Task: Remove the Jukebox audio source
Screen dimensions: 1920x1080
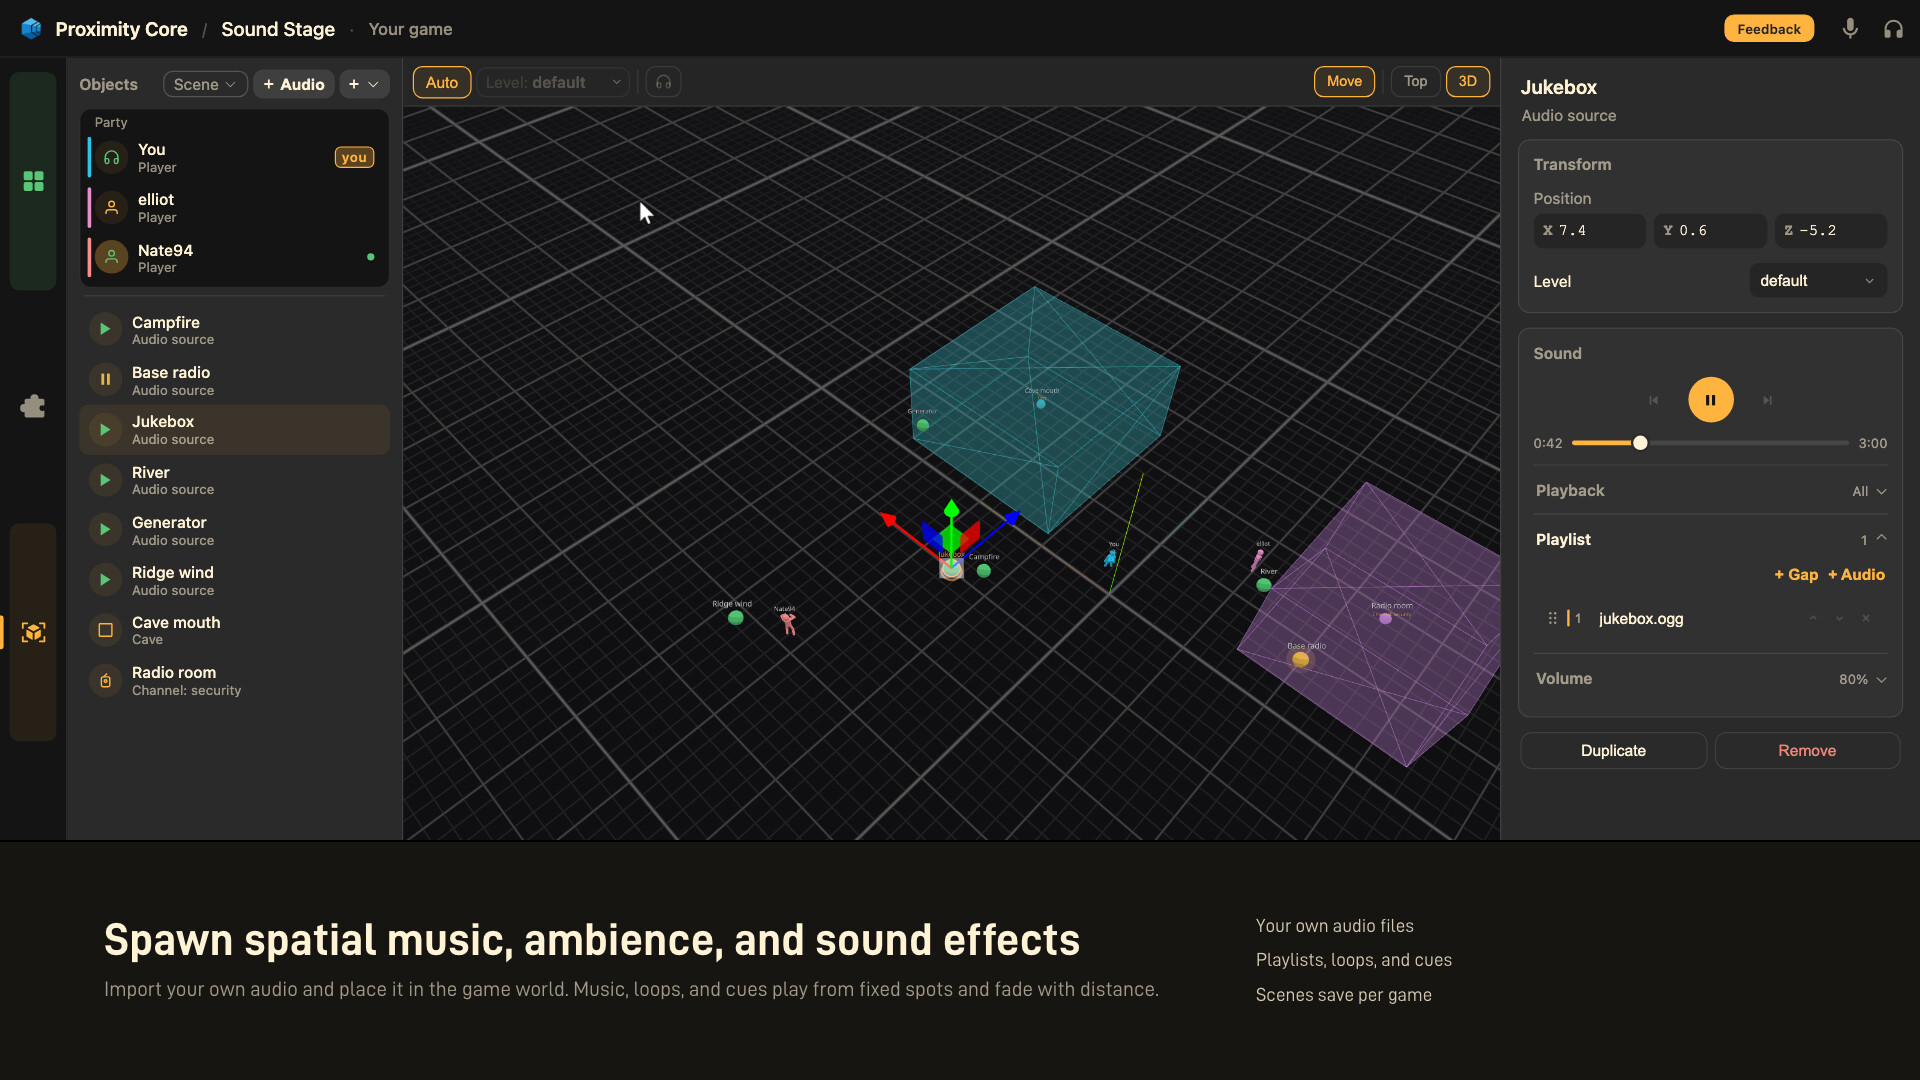Action: click(x=1807, y=751)
